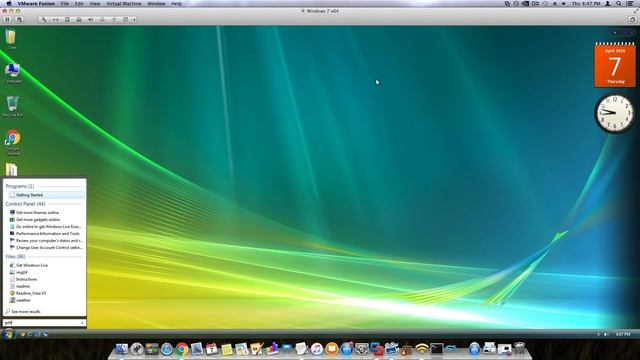Open GarageBand guitar icon in Dock
This screenshot has width=640, height=360.
coord(406,349)
